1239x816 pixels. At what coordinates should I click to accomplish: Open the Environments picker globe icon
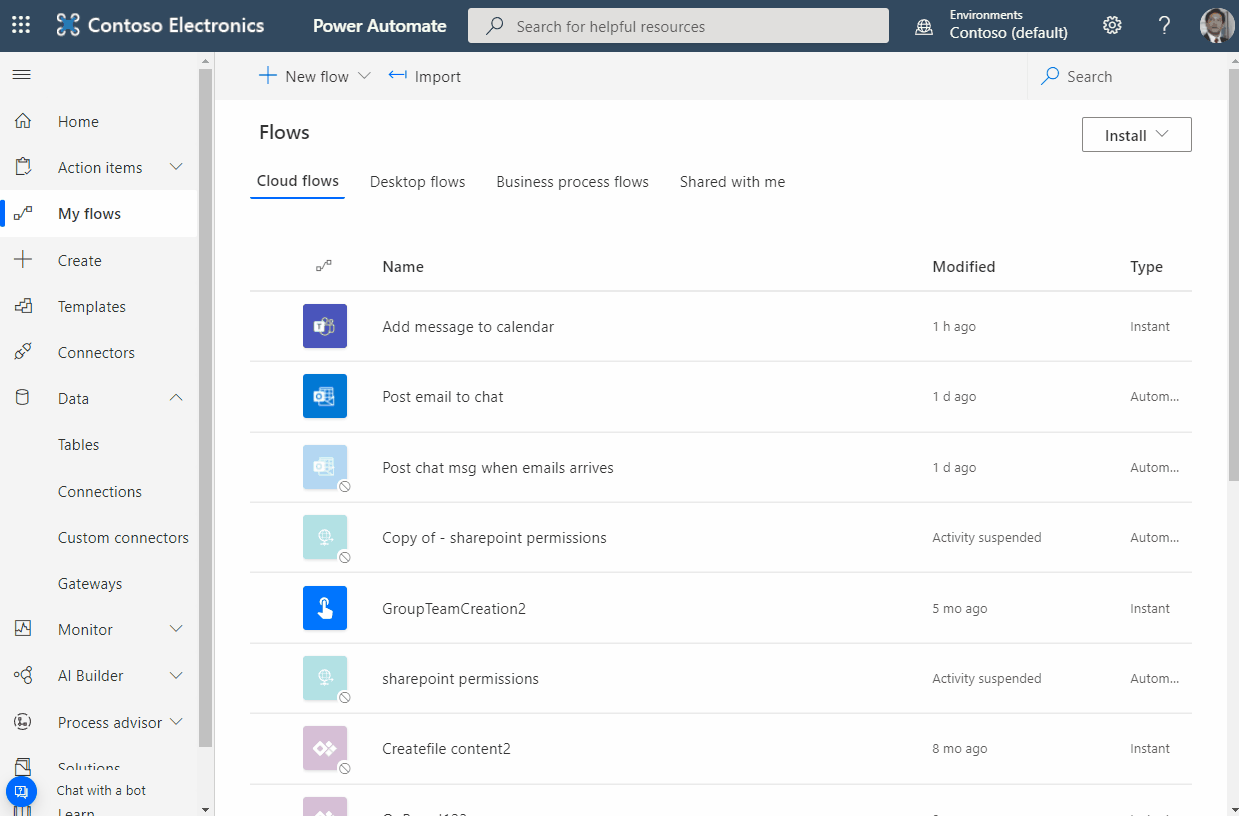click(x=924, y=27)
